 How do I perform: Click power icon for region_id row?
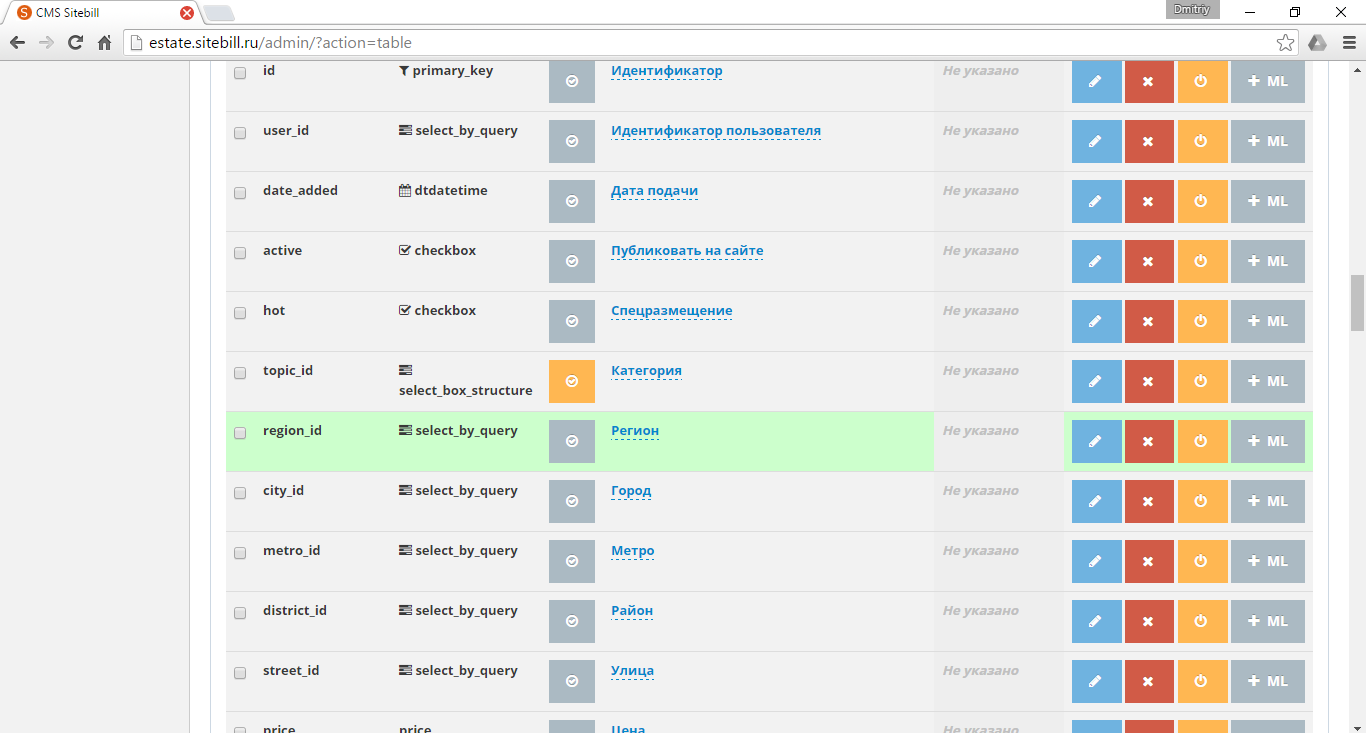pyautogui.click(x=1202, y=442)
